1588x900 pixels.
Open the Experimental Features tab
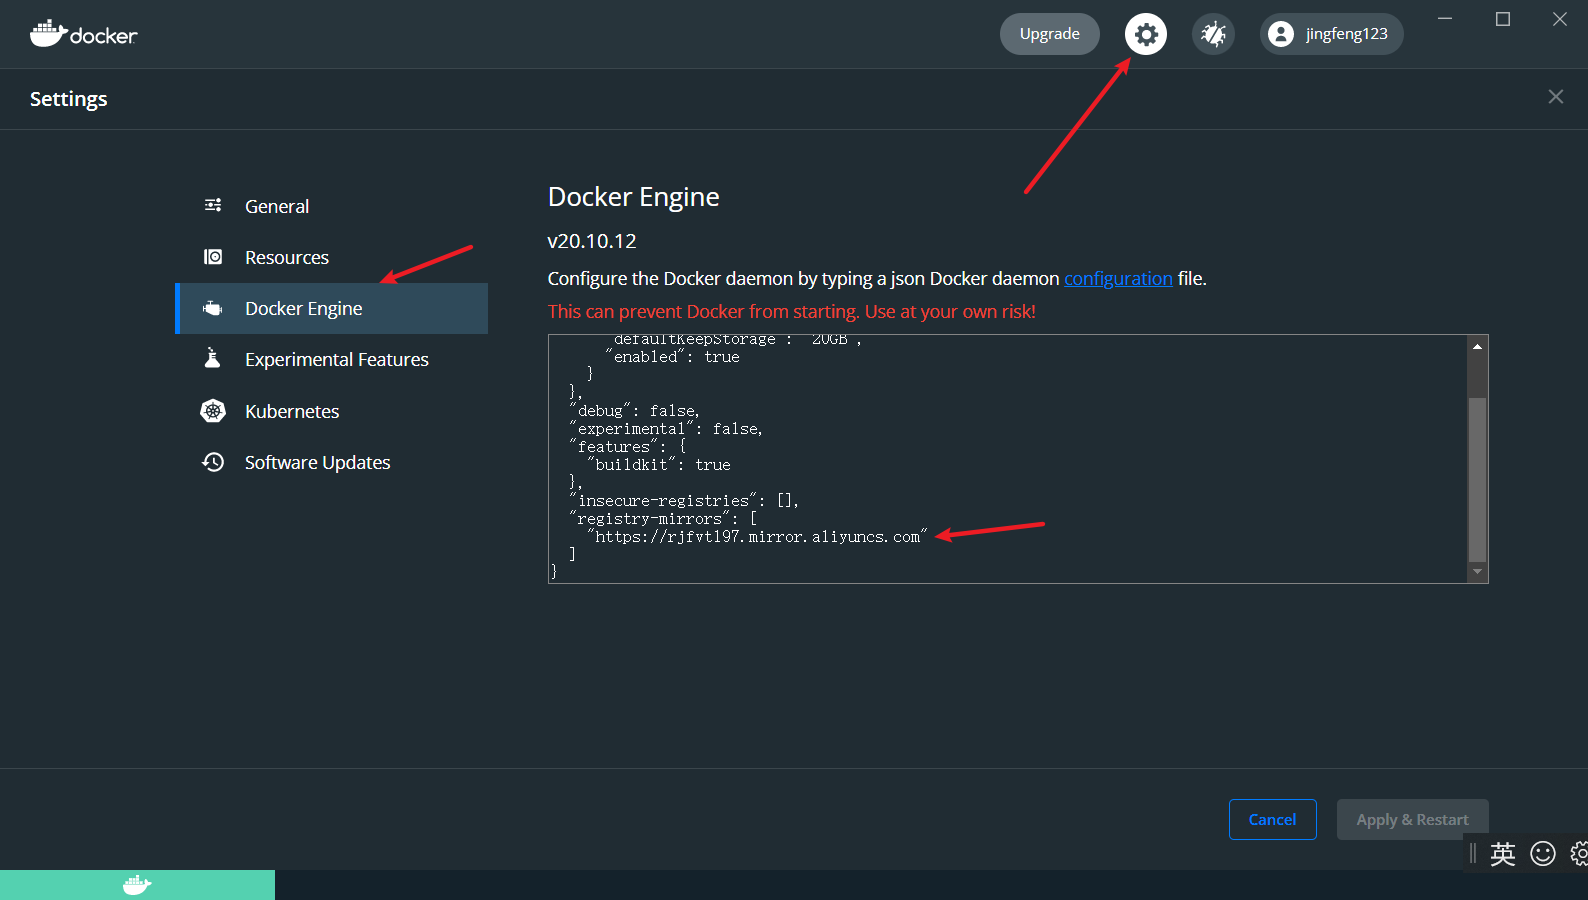pyautogui.click(x=332, y=359)
